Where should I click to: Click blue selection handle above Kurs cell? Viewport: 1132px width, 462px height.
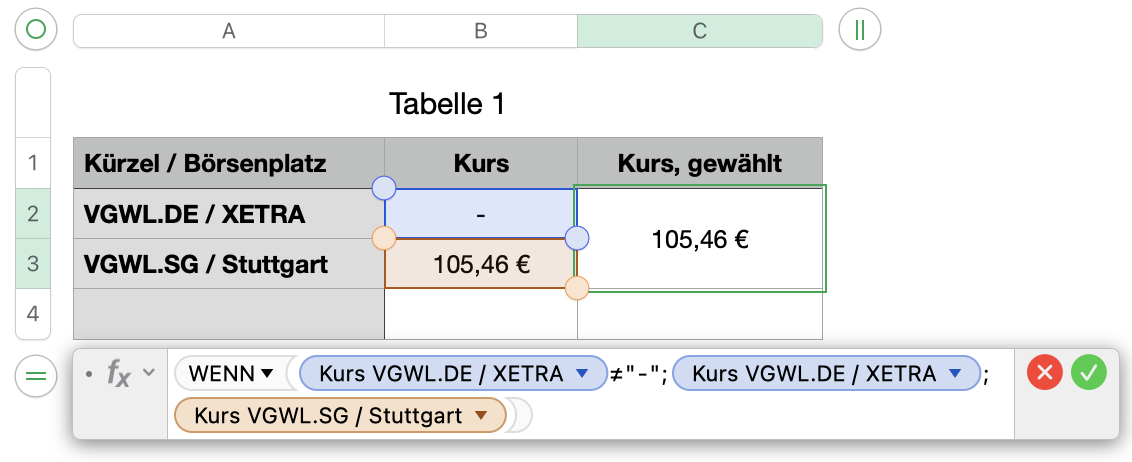(384, 188)
